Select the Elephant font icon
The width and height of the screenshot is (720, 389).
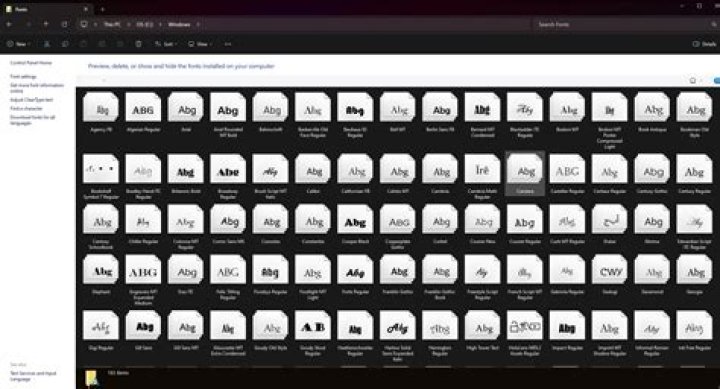pos(101,270)
